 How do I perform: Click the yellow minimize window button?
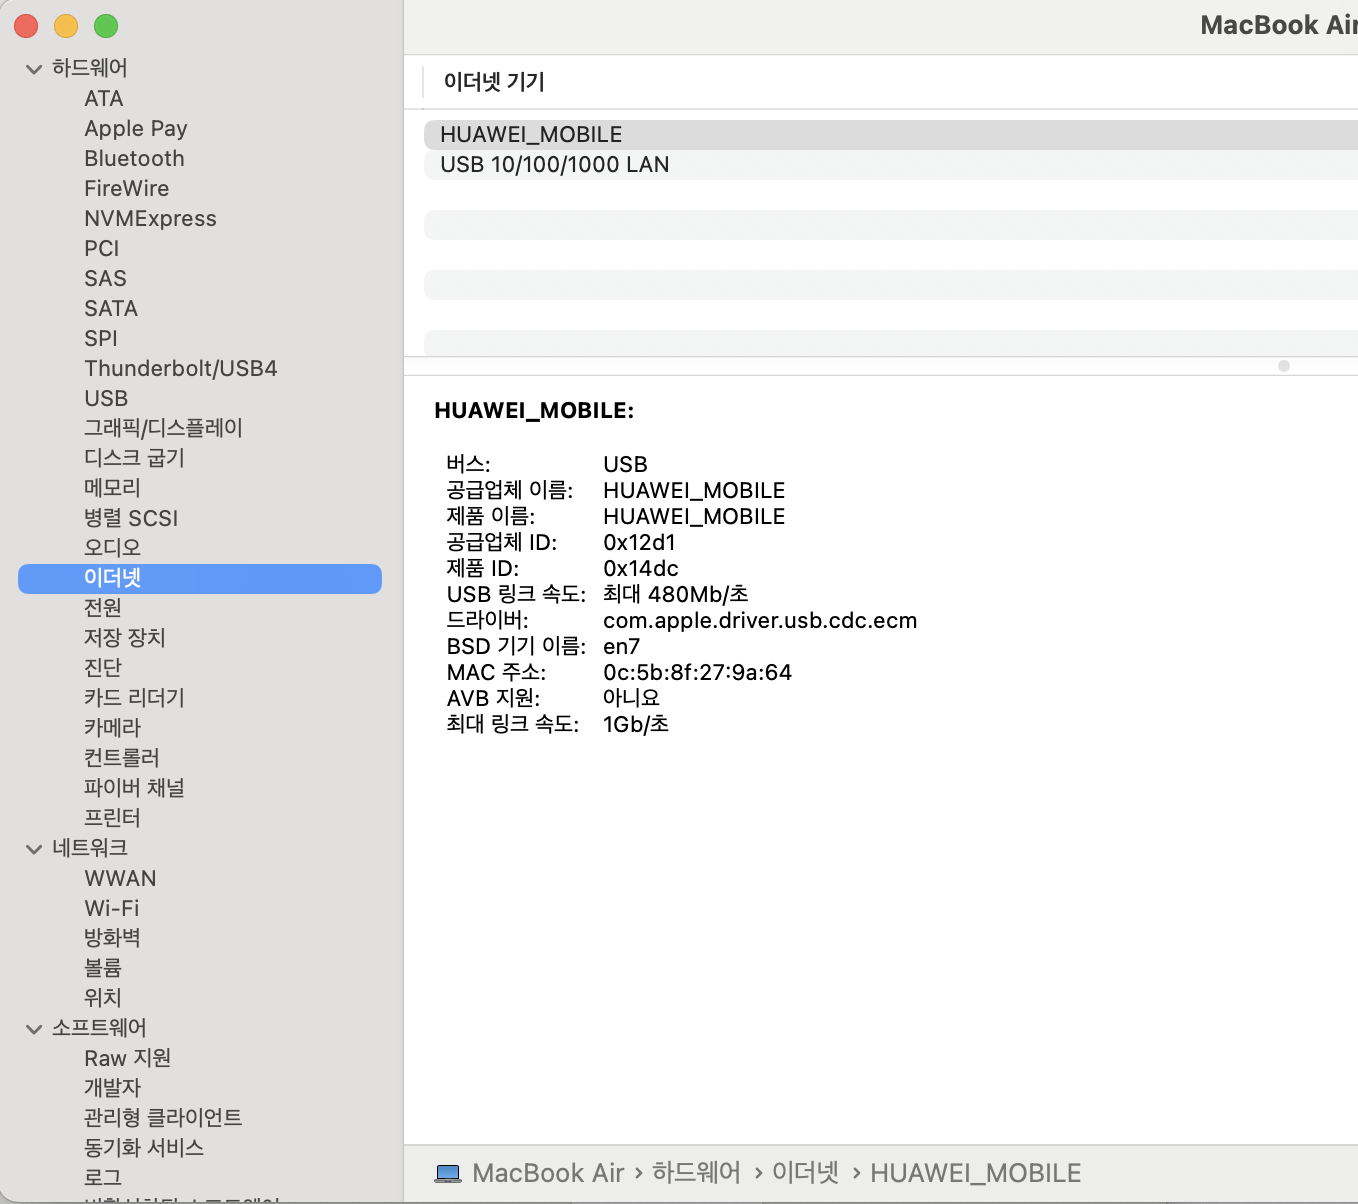(x=66, y=26)
